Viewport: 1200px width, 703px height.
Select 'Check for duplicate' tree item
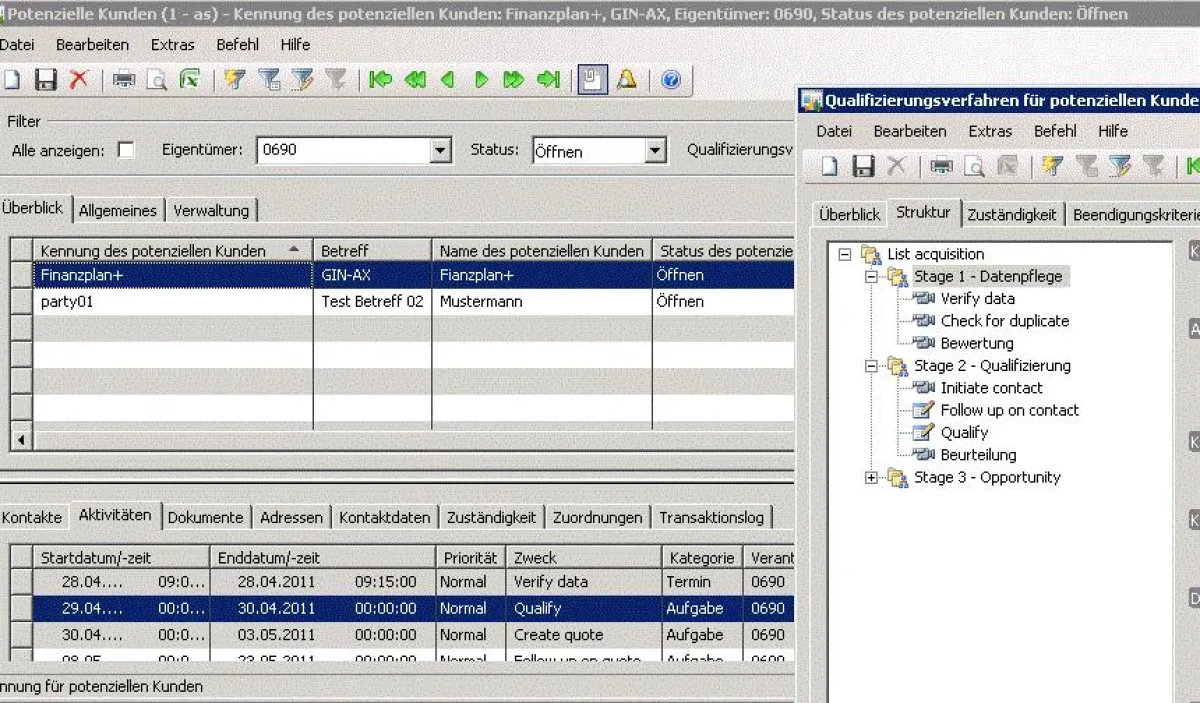(x=1005, y=321)
